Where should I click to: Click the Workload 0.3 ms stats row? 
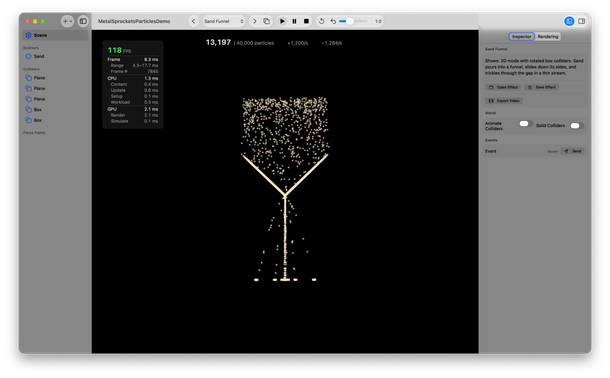[133, 102]
